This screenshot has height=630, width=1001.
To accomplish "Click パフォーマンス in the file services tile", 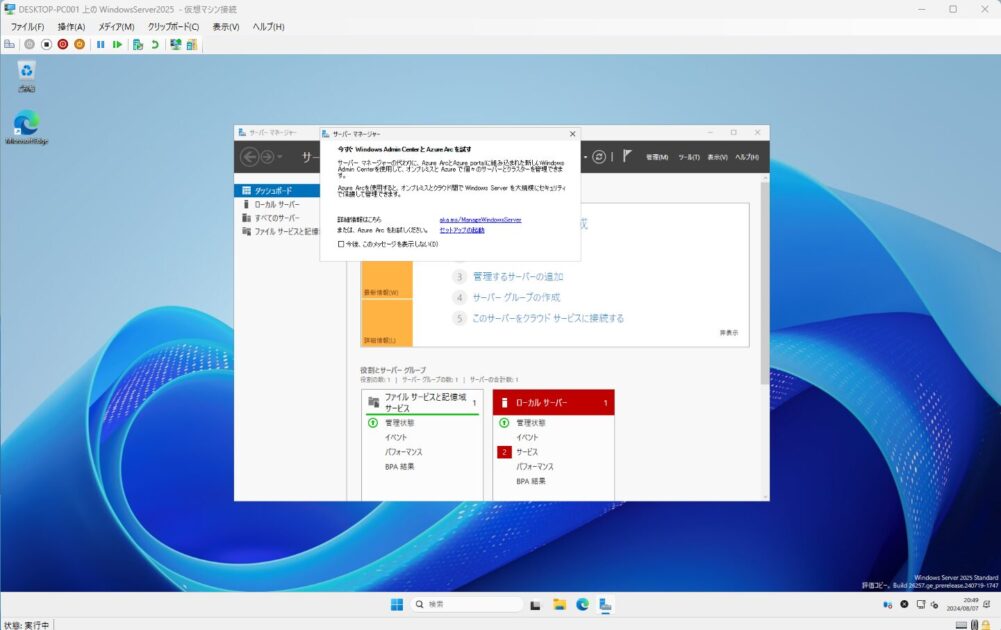I will pyautogui.click(x=403, y=452).
